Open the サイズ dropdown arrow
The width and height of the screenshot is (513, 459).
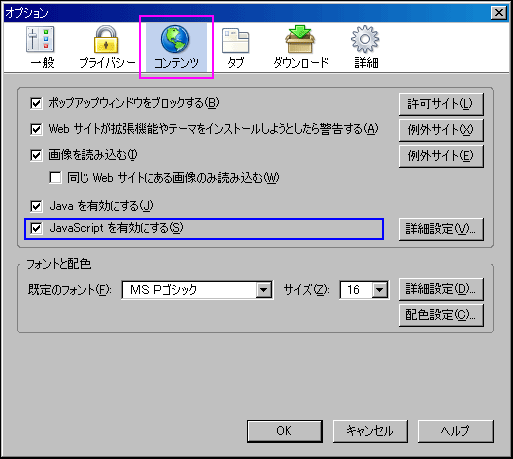point(380,290)
